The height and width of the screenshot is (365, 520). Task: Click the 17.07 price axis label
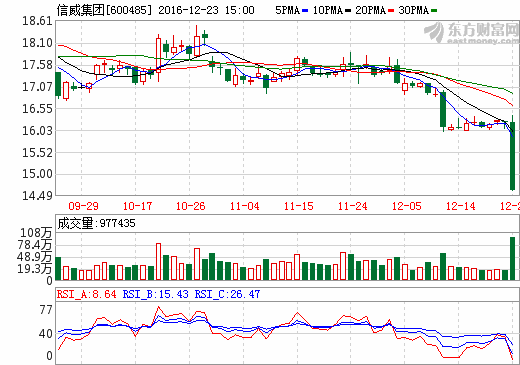point(37,87)
